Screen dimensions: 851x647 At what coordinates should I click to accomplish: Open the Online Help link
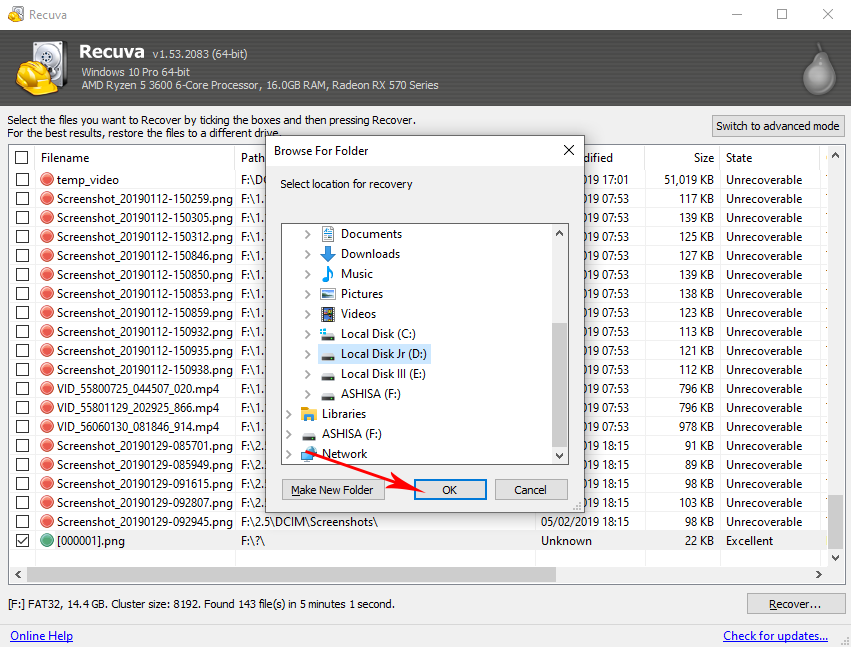click(41, 636)
